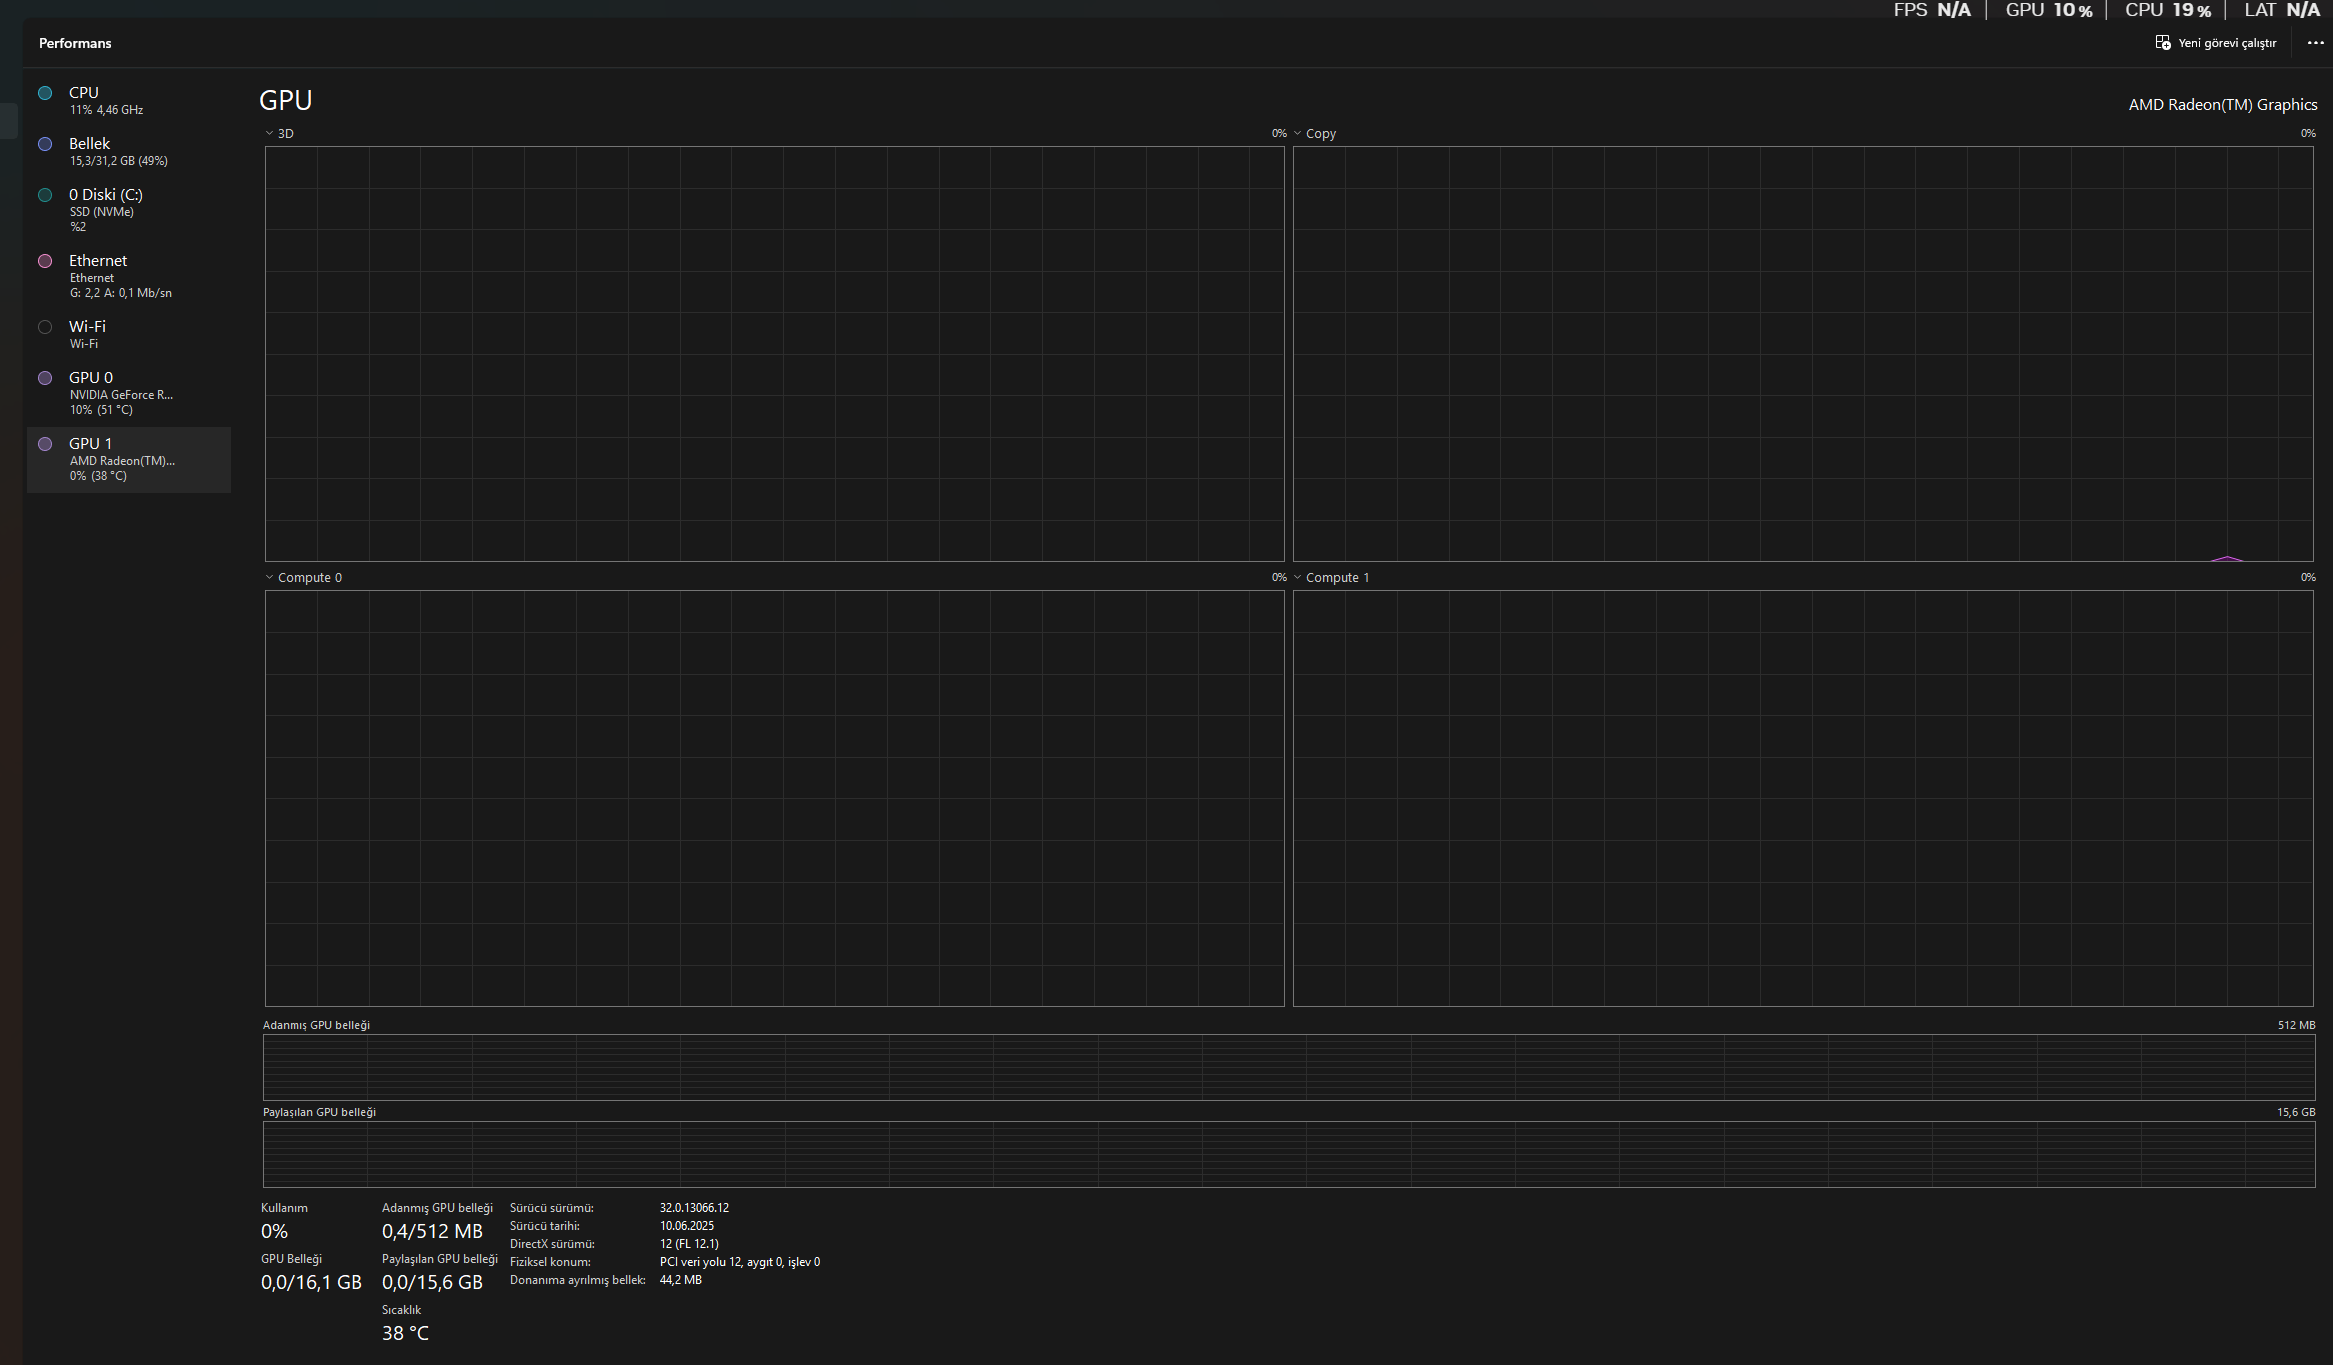Click the disk 0 circle icon

tap(45, 195)
